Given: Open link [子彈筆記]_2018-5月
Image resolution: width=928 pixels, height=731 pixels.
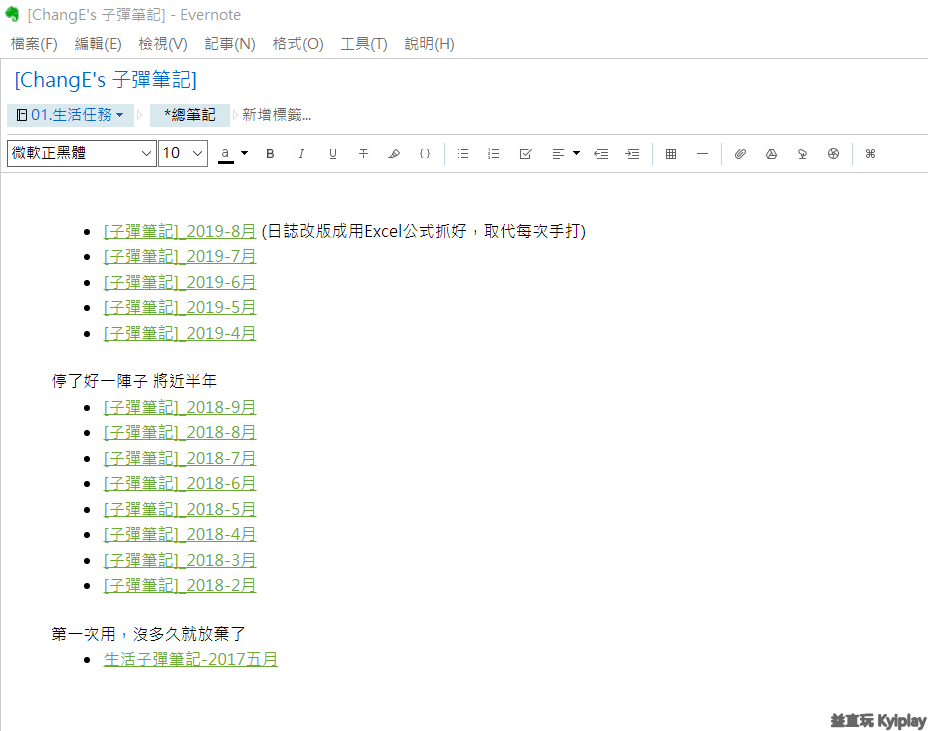Looking at the screenshot, I should pos(179,509).
